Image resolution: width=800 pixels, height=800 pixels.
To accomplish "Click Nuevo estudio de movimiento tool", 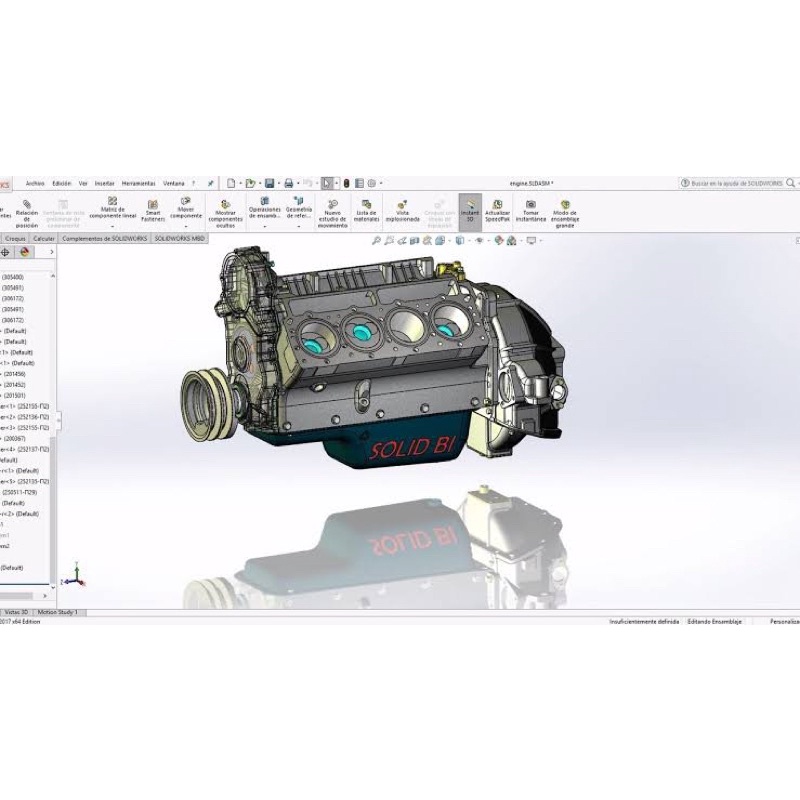I will (x=333, y=214).
